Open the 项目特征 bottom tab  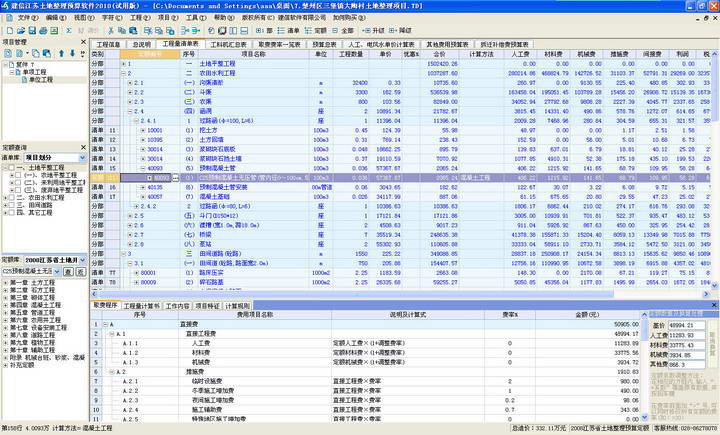208,306
